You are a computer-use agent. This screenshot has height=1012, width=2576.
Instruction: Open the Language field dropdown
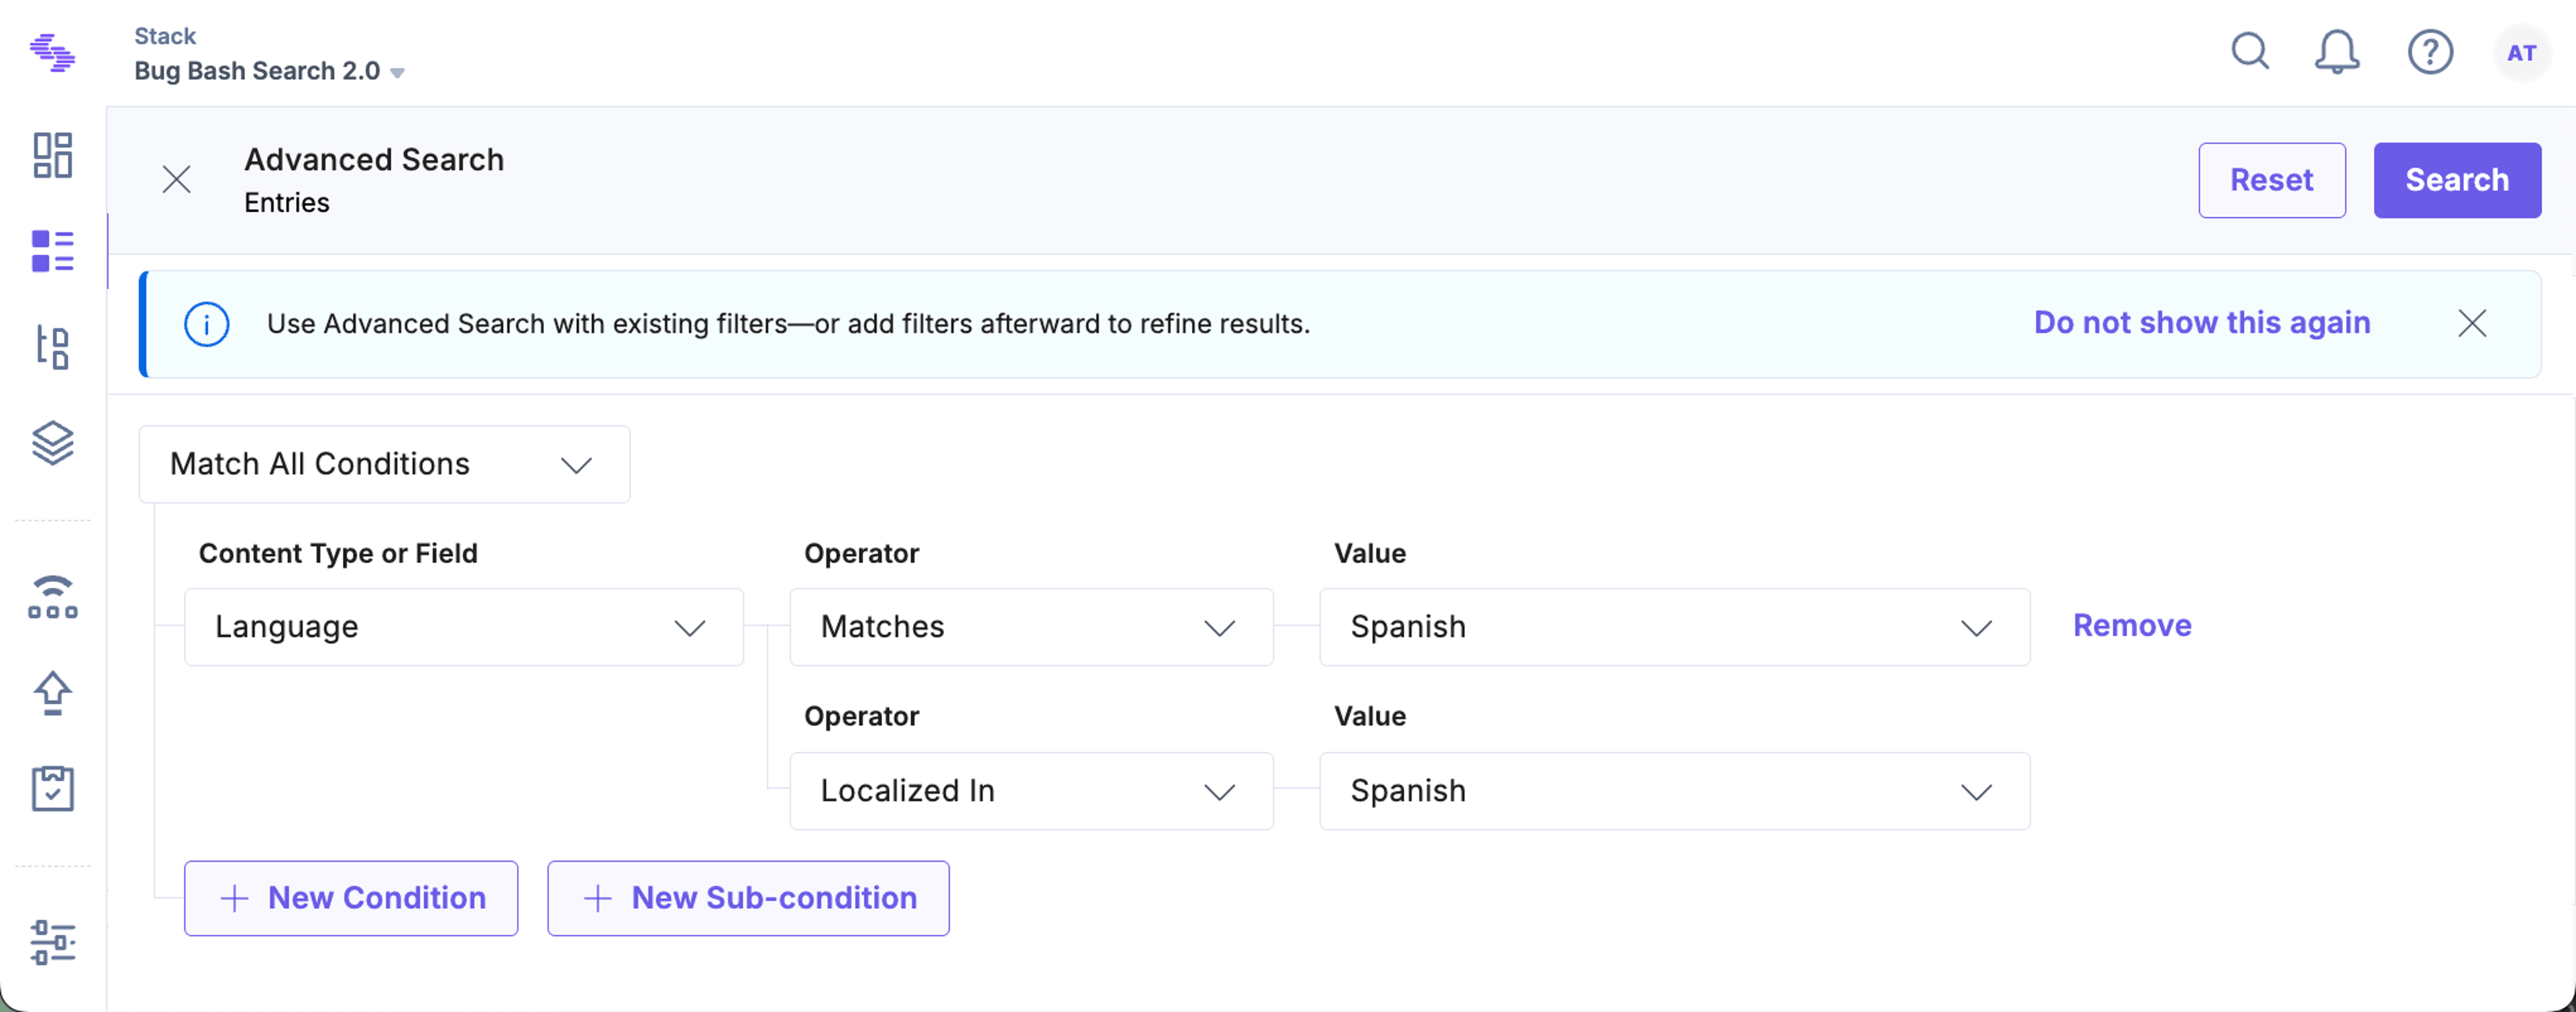pyautogui.click(x=464, y=627)
